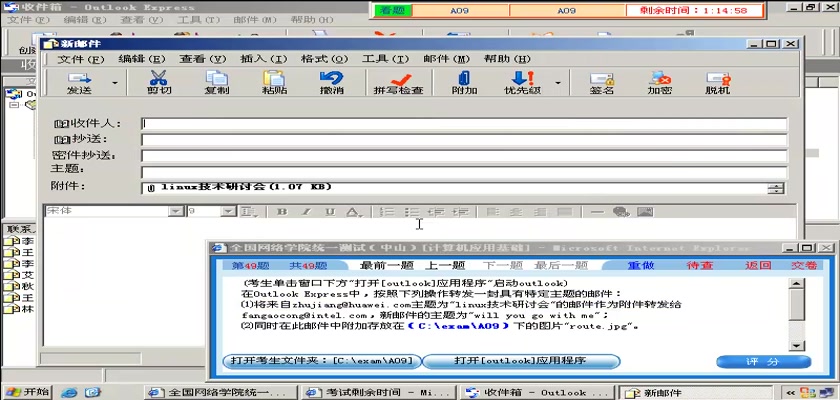Toggle Italic formatting button

click(306, 212)
